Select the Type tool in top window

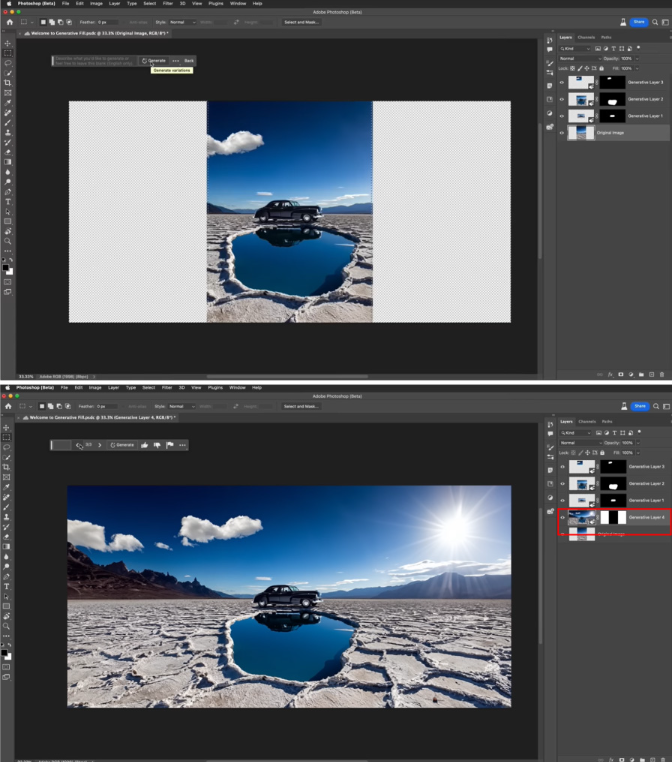pos(7,202)
